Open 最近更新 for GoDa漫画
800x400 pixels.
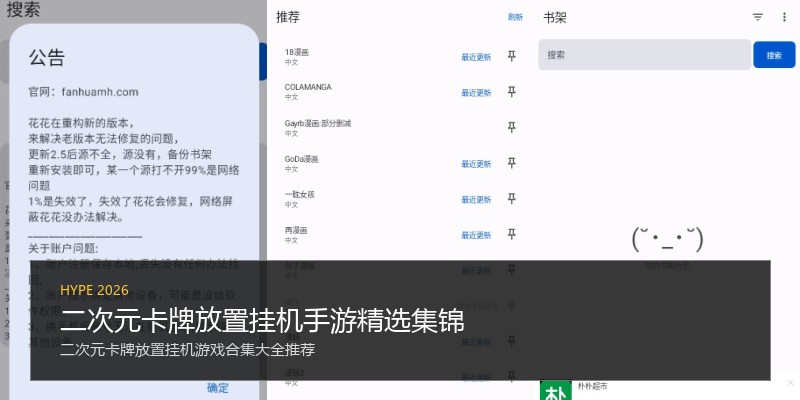[x=476, y=164]
